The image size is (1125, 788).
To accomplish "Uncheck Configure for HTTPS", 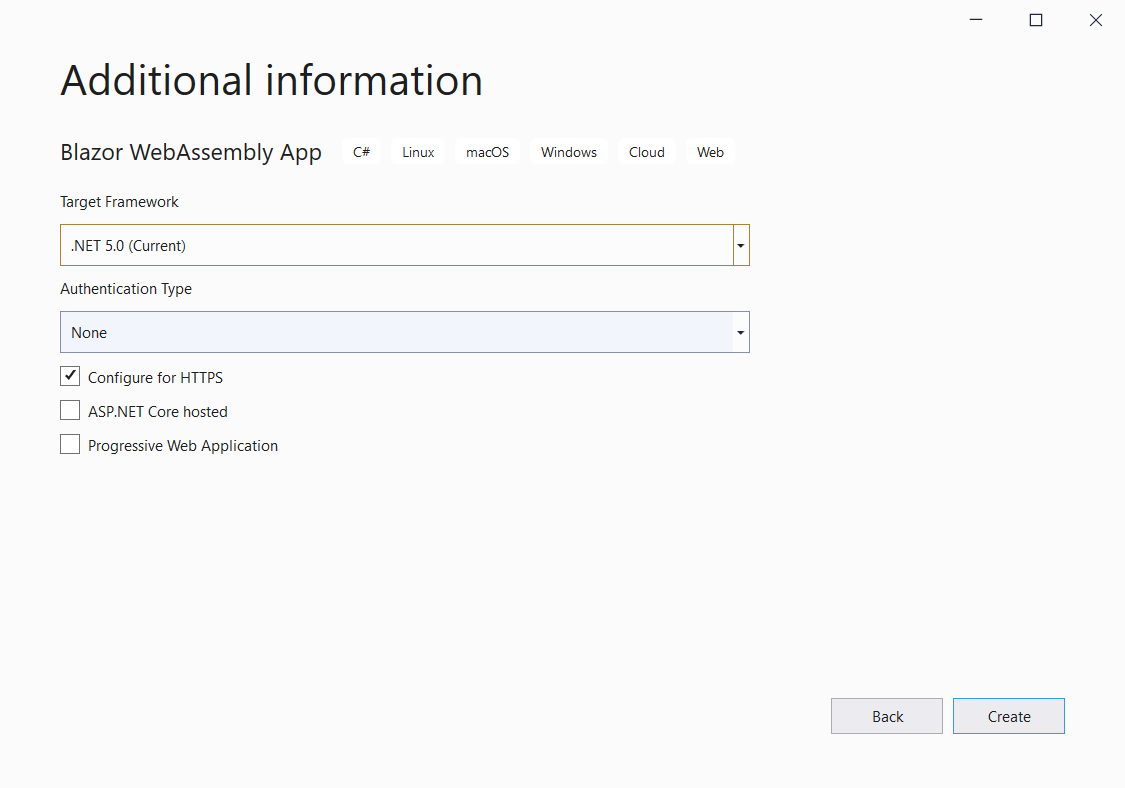I will point(70,376).
